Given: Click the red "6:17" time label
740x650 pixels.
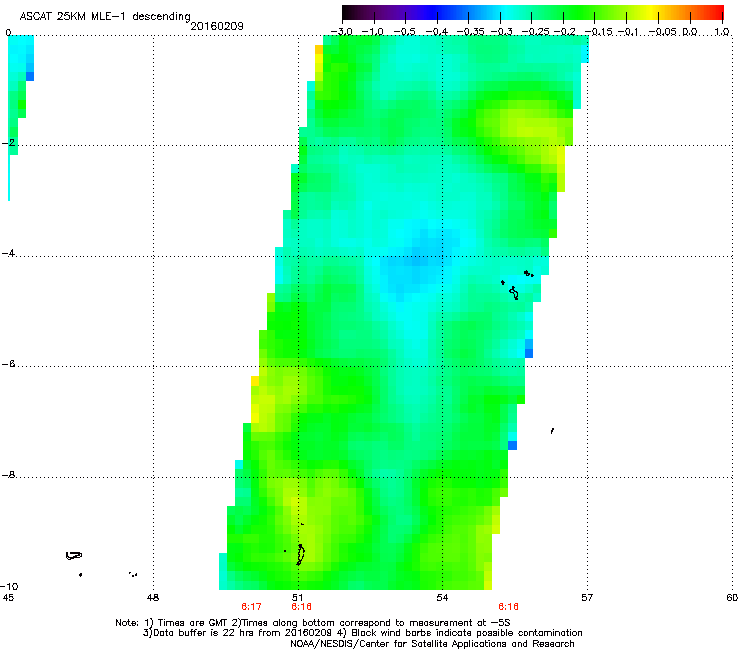Looking at the screenshot, I should pyautogui.click(x=252, y=607).
